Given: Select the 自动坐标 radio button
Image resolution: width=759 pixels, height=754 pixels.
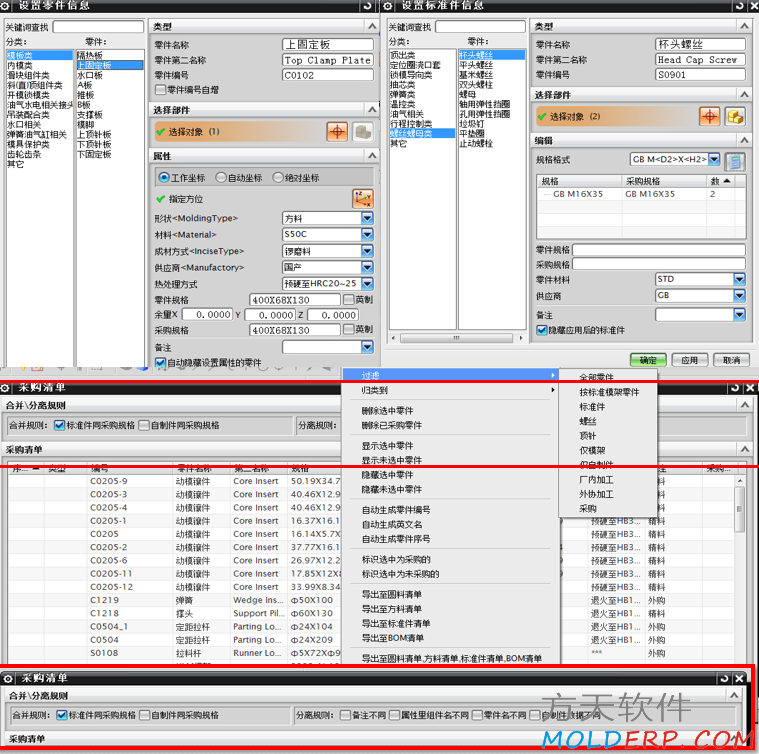Looking at the screenshot, I should click(x=221, y=177).
